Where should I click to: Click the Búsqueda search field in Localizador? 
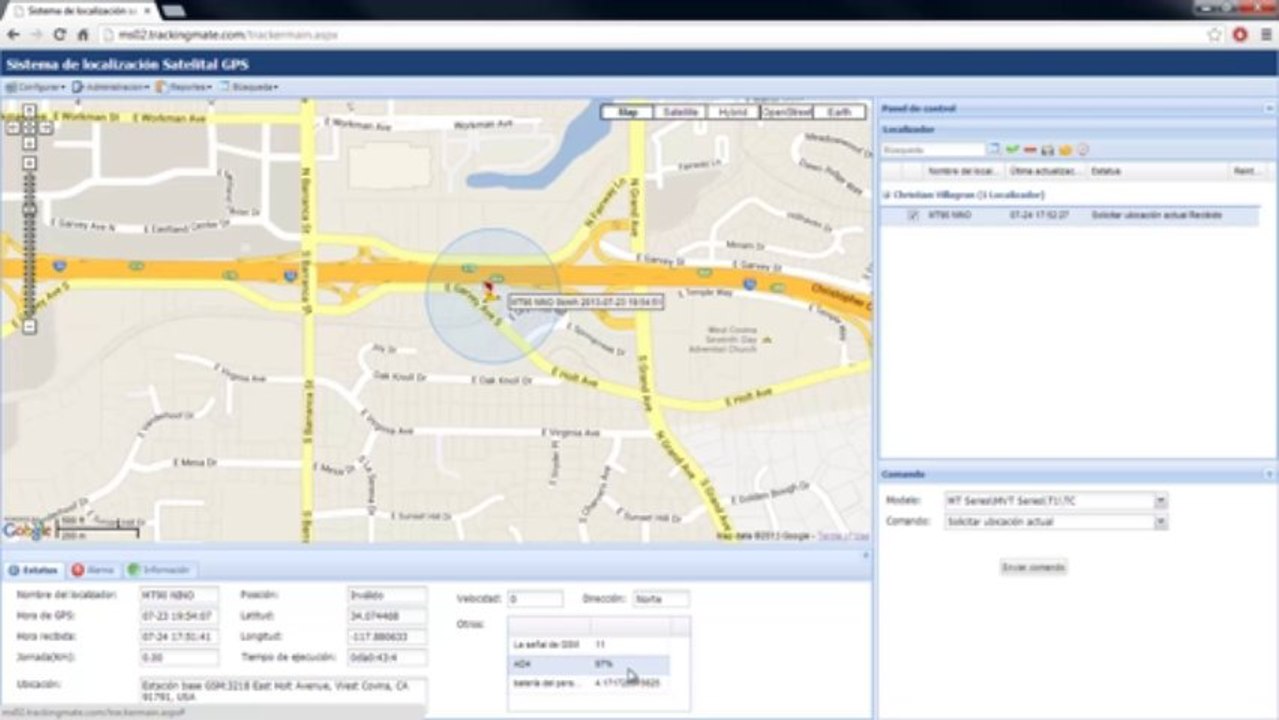933,150
